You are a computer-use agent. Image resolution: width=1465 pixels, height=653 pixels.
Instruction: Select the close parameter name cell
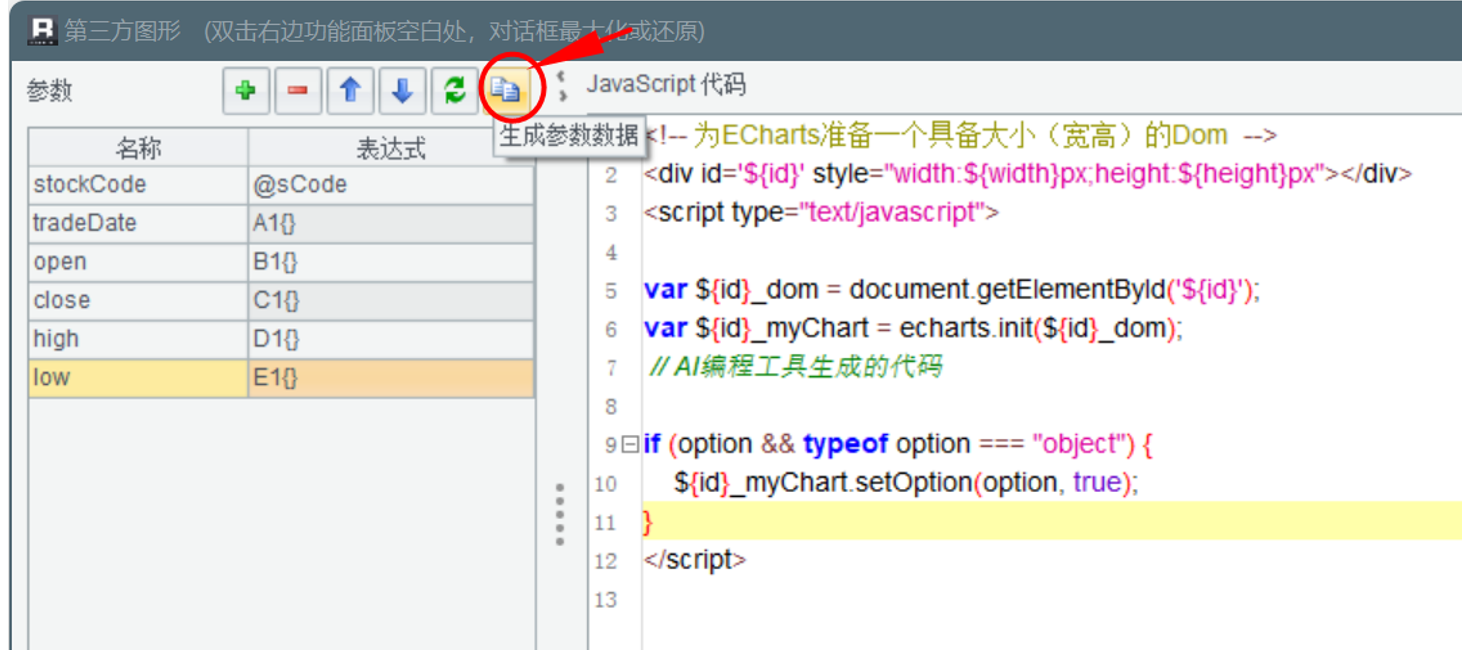tap(138, 301)
